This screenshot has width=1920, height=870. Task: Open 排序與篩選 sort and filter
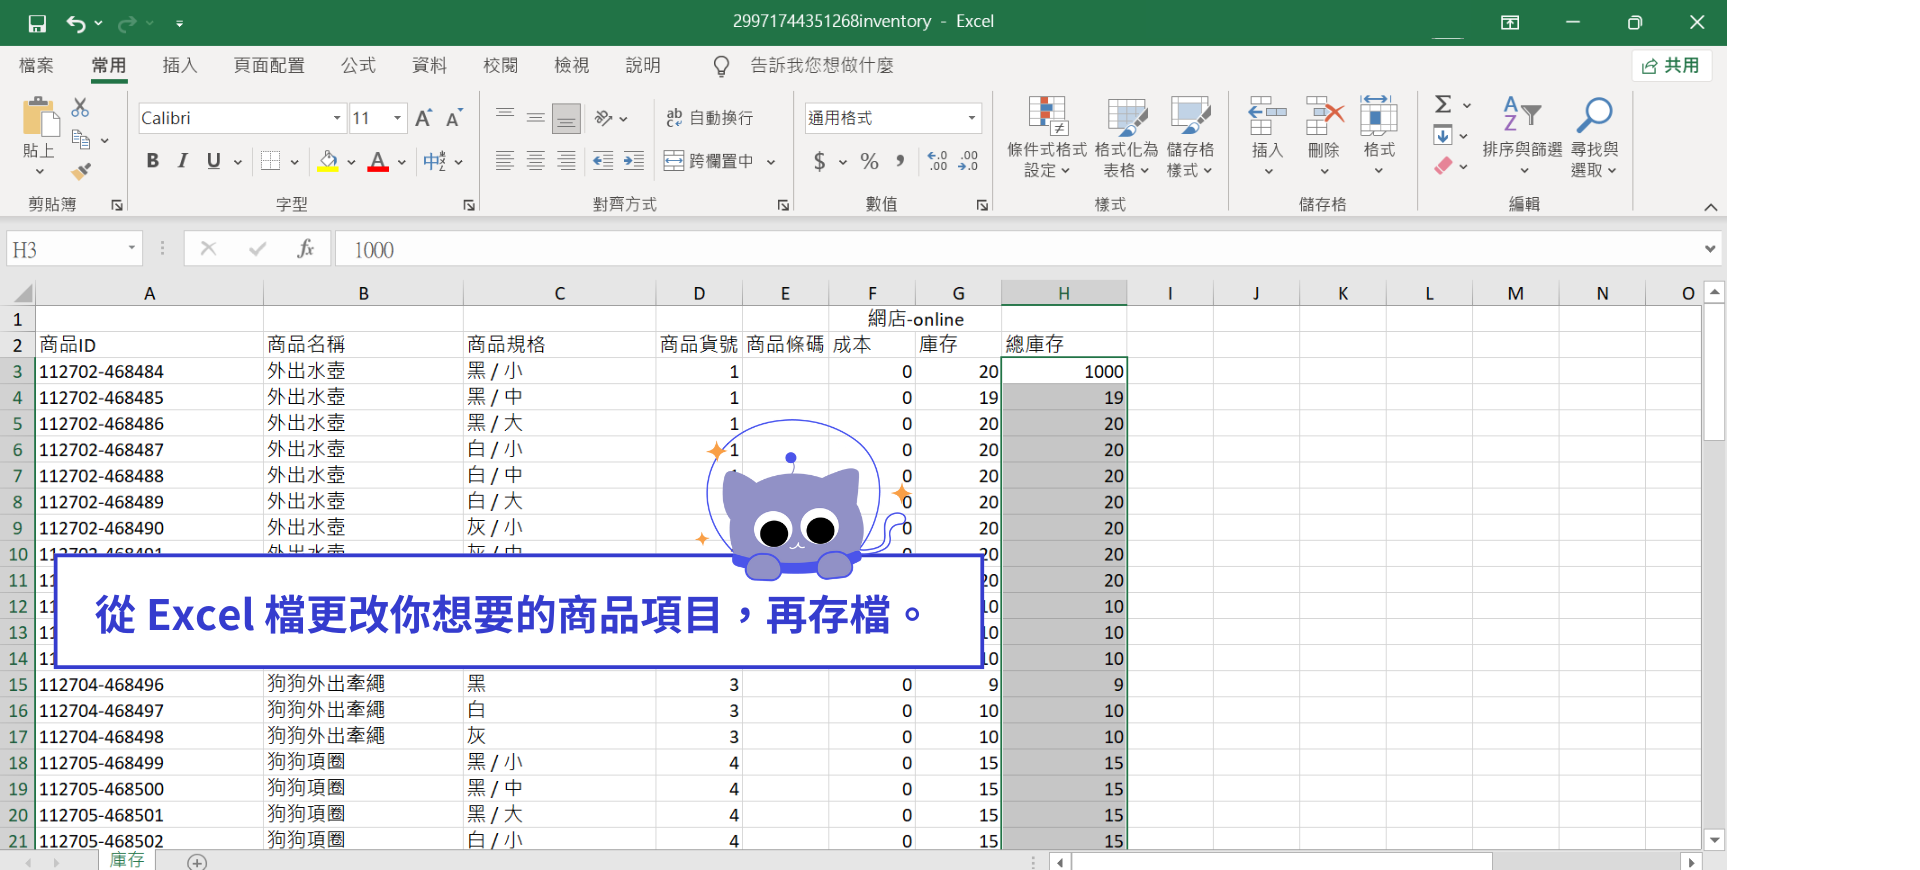click(1522, 137)
